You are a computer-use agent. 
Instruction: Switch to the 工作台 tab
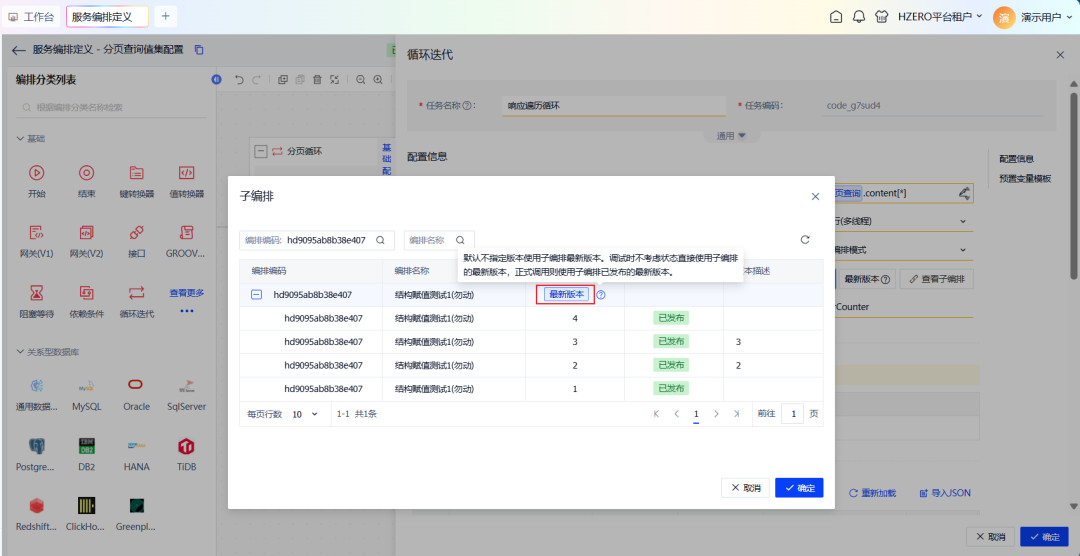[x=31, y=17]
